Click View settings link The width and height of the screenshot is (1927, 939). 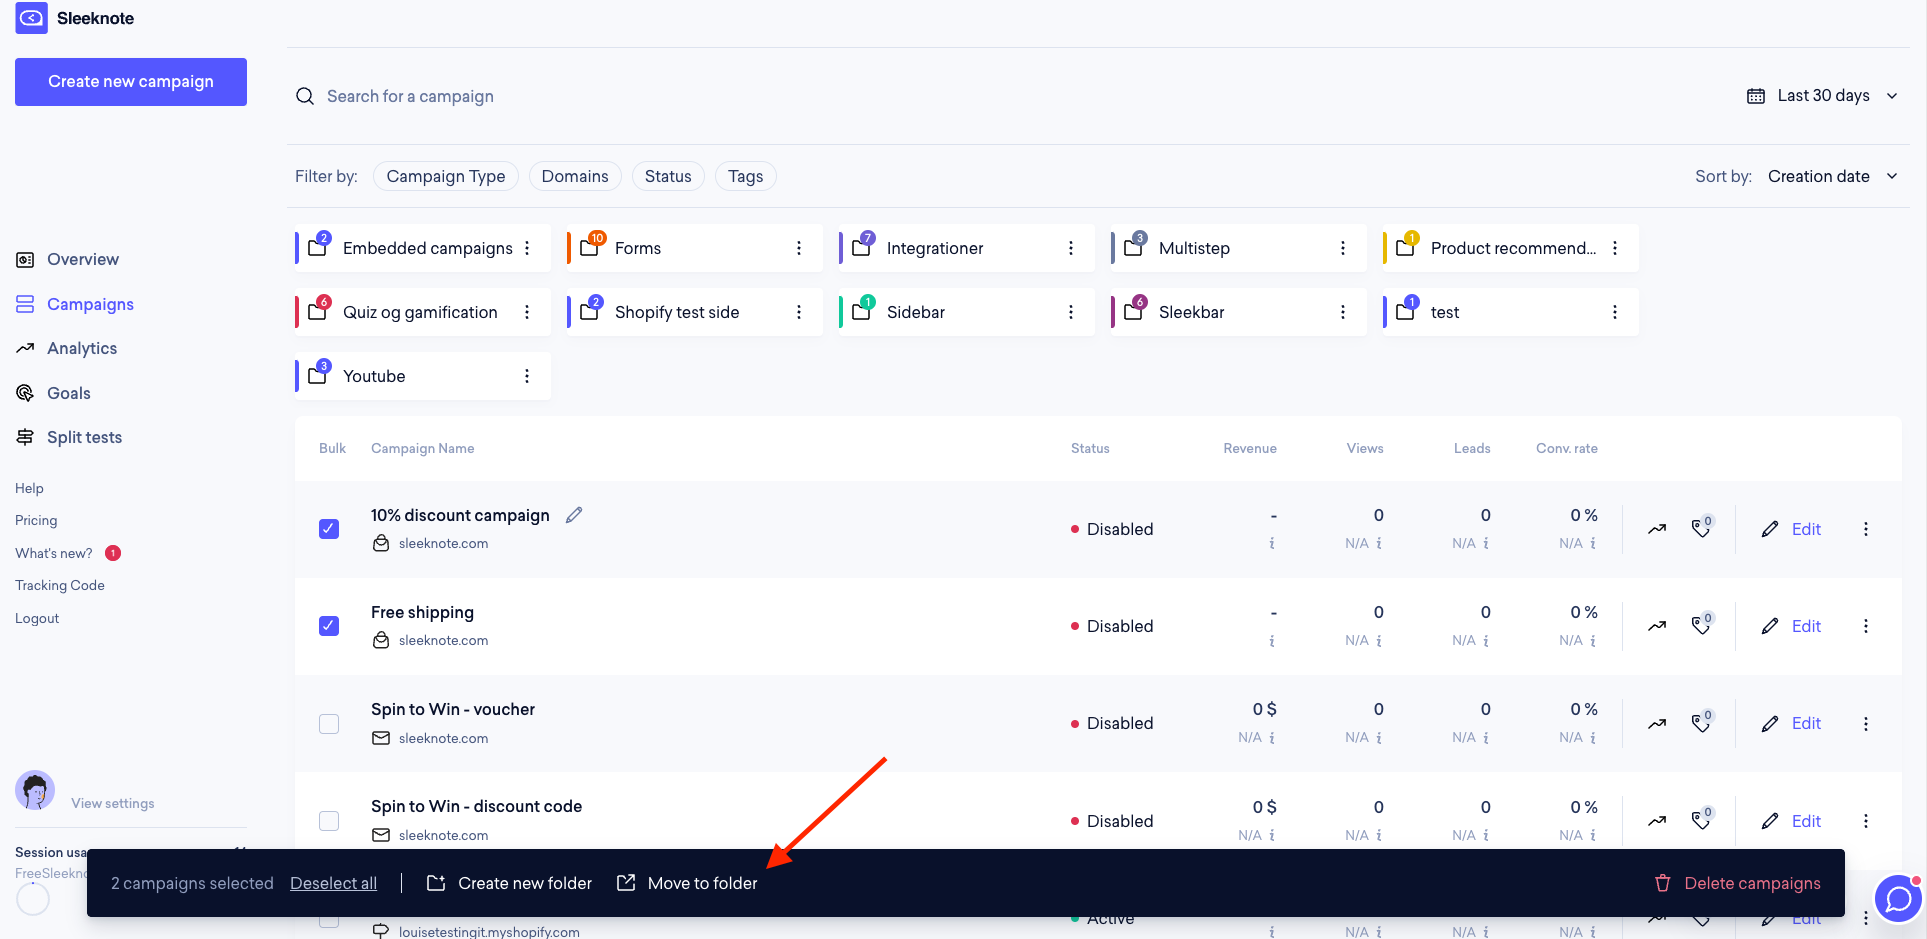(113, 803)
